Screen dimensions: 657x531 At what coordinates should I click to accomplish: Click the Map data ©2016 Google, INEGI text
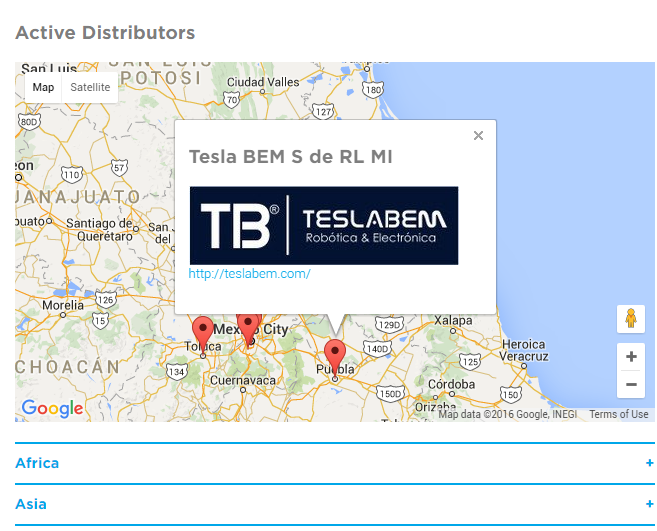tap(507, 414)
